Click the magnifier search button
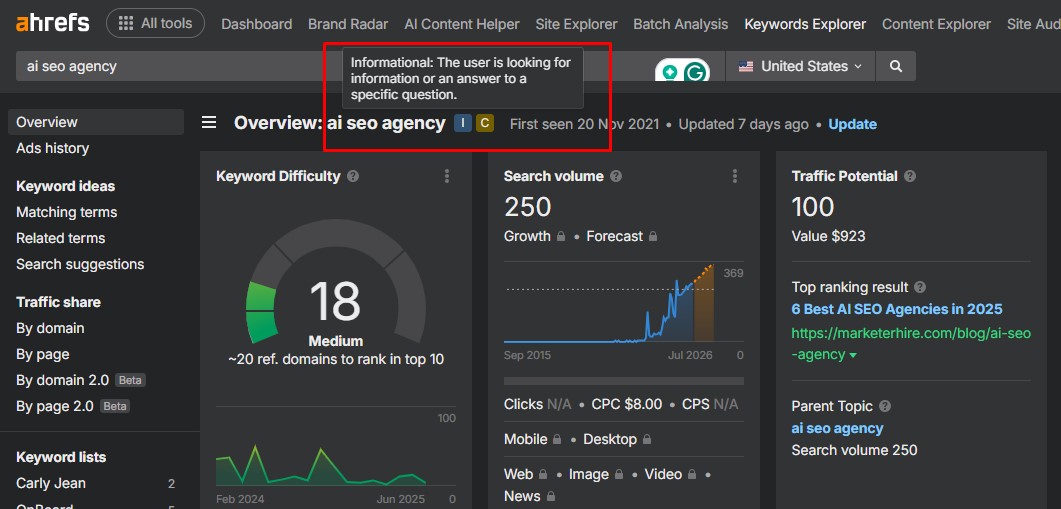 pyautogui.click(x=895, y=66)
